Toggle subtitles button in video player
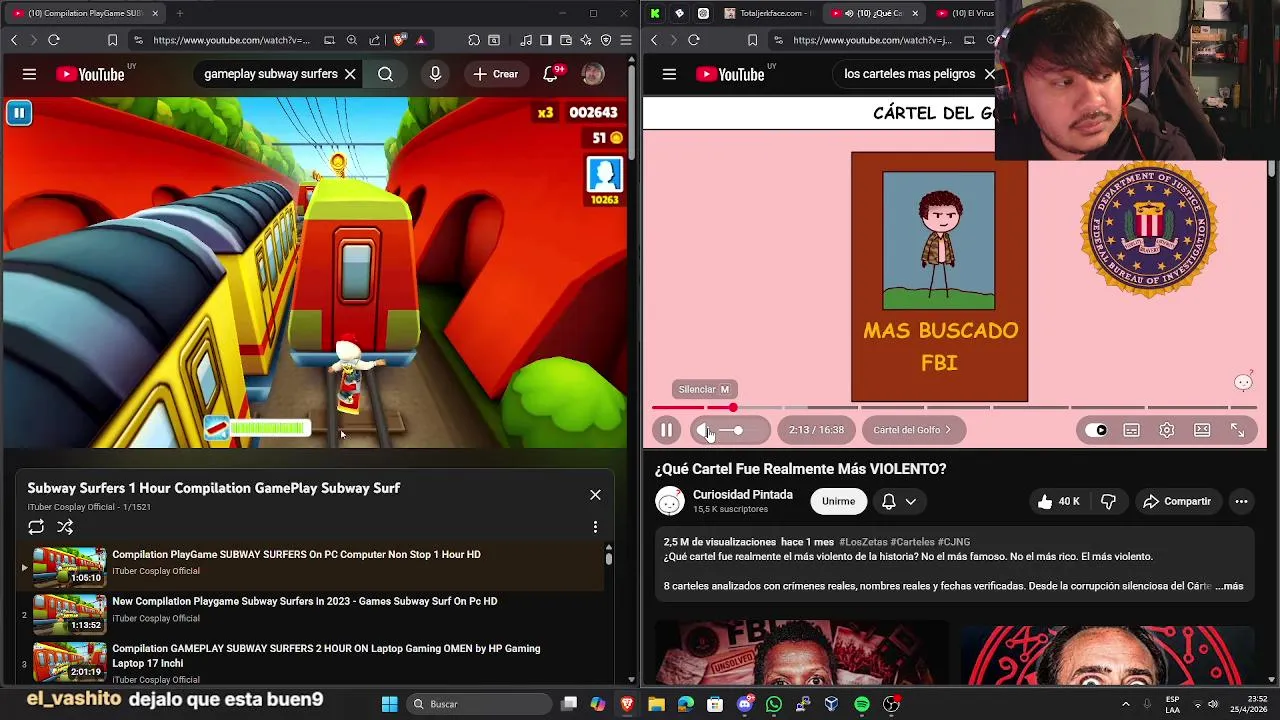Screen dimensions: 1280x720 (x=1131, y=430)
